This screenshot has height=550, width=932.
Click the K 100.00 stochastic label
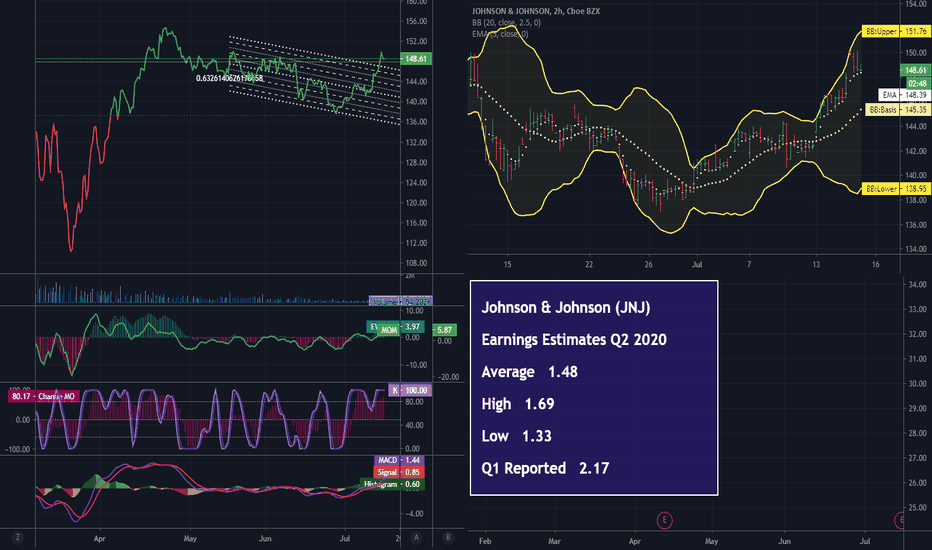(410, 390)
